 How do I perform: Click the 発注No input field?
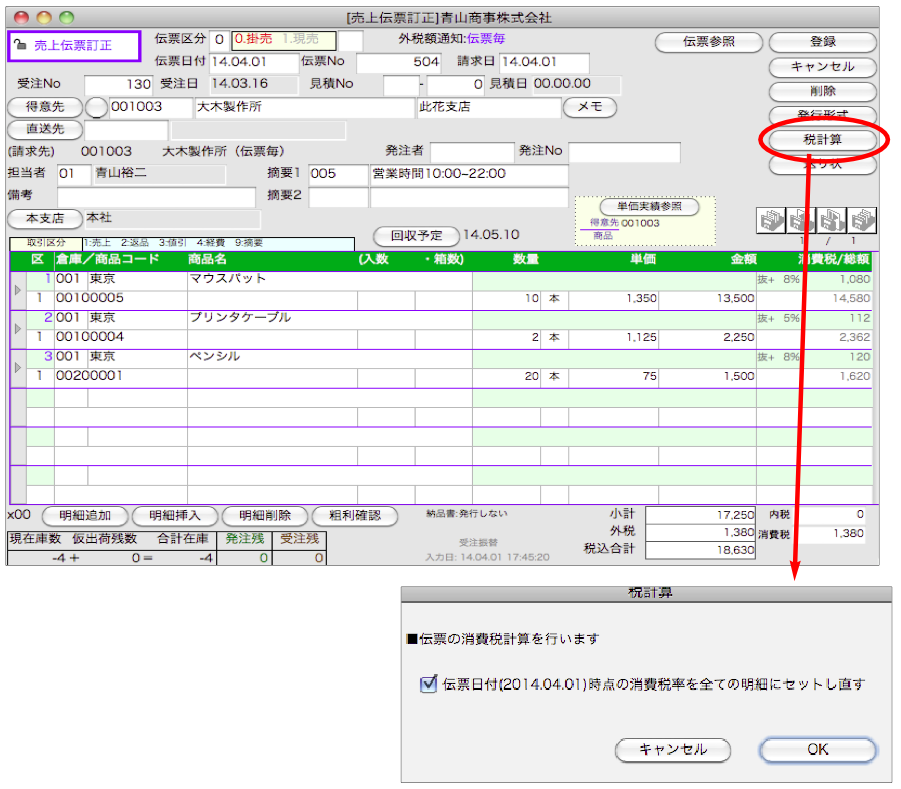coord(624,152)
